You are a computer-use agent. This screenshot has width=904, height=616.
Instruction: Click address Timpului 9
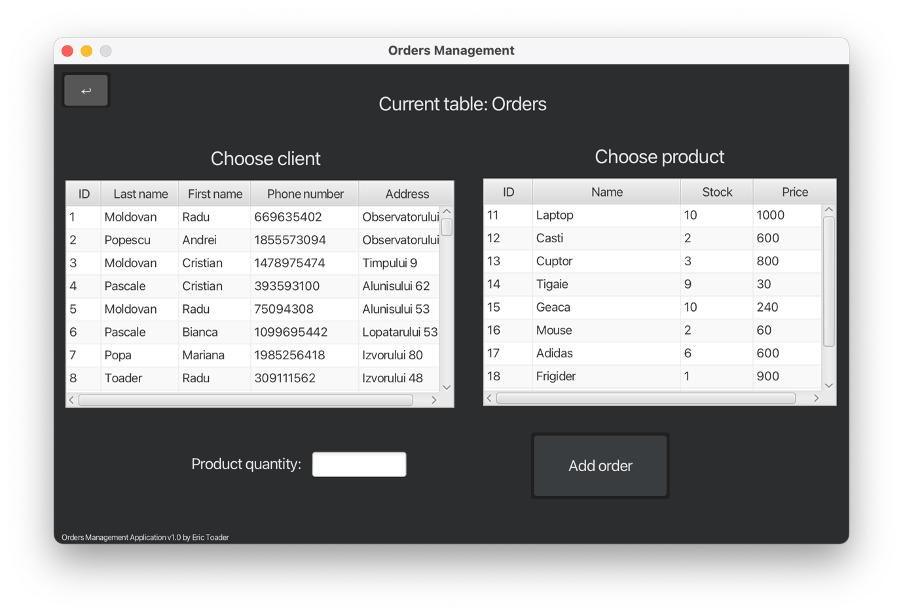[x=390, y=263]
